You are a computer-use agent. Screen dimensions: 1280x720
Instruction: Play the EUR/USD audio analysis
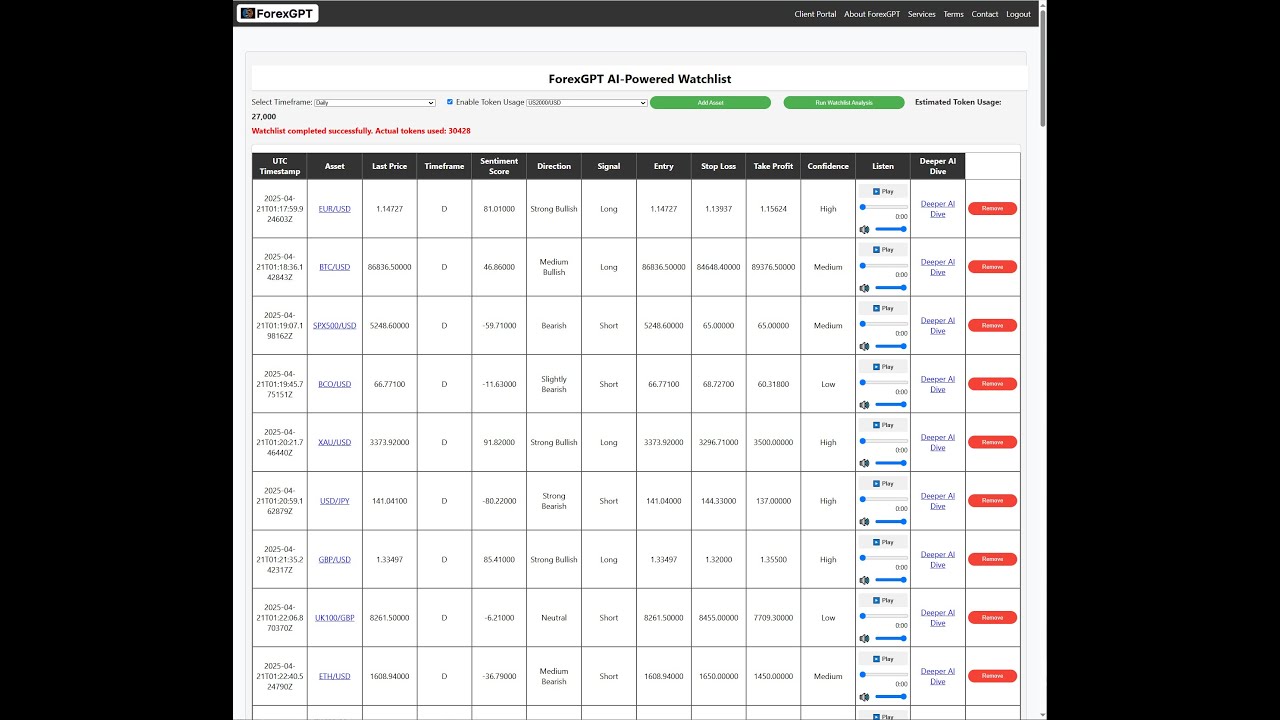(x=883, y=191)
